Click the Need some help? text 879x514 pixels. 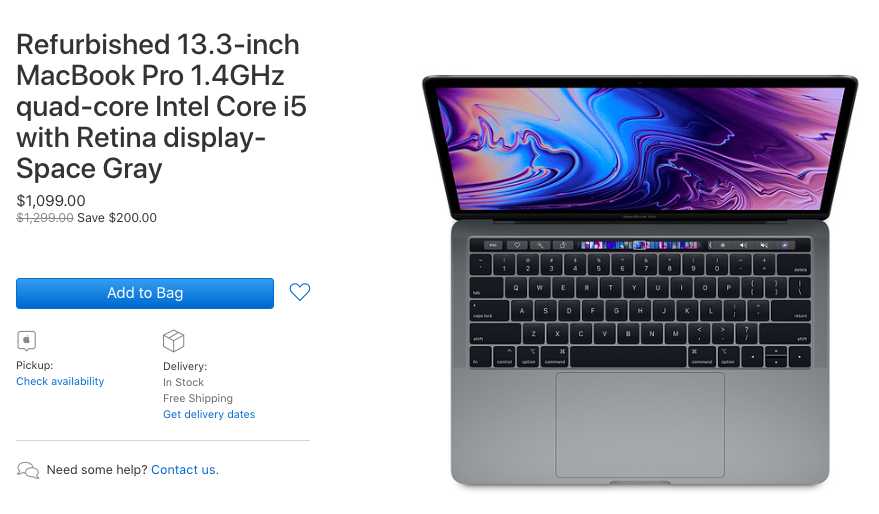[97, 470]
